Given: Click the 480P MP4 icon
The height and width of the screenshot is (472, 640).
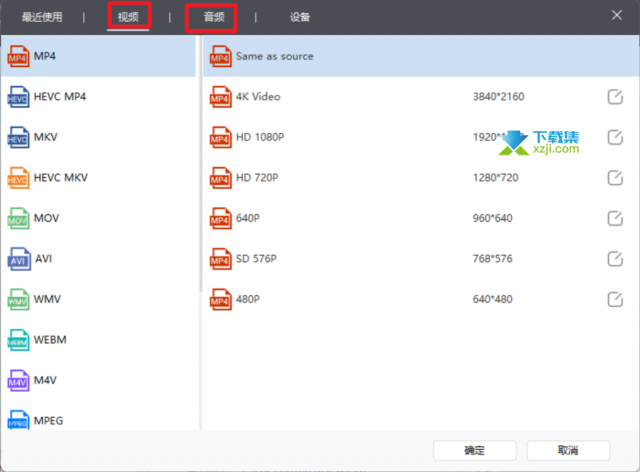Looking at the screenshot, I should pos(220,299).
